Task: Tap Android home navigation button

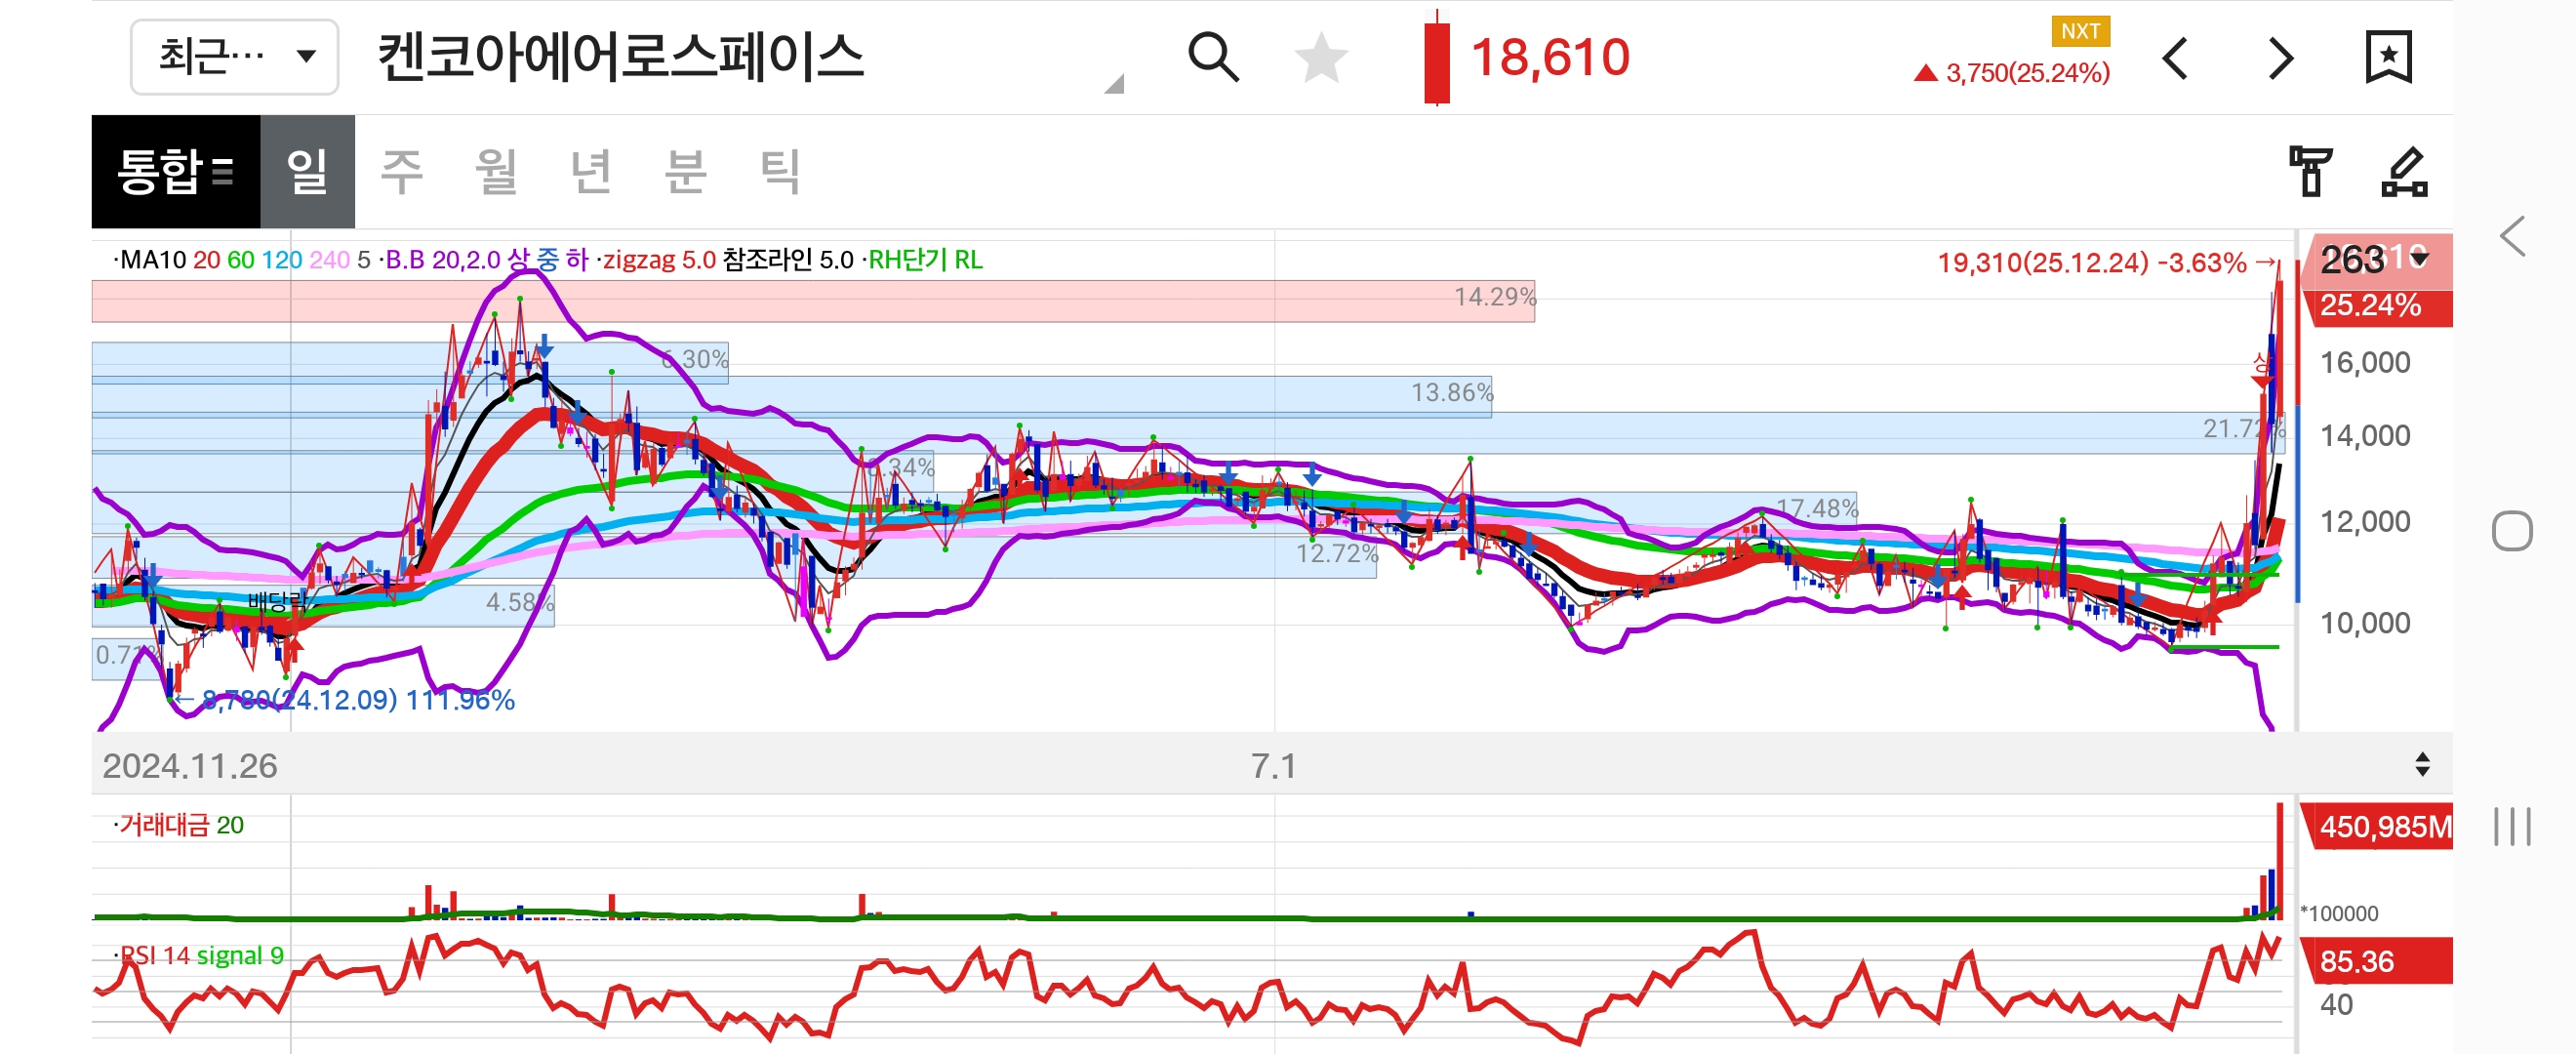Action: click(x=2512, y=531)
